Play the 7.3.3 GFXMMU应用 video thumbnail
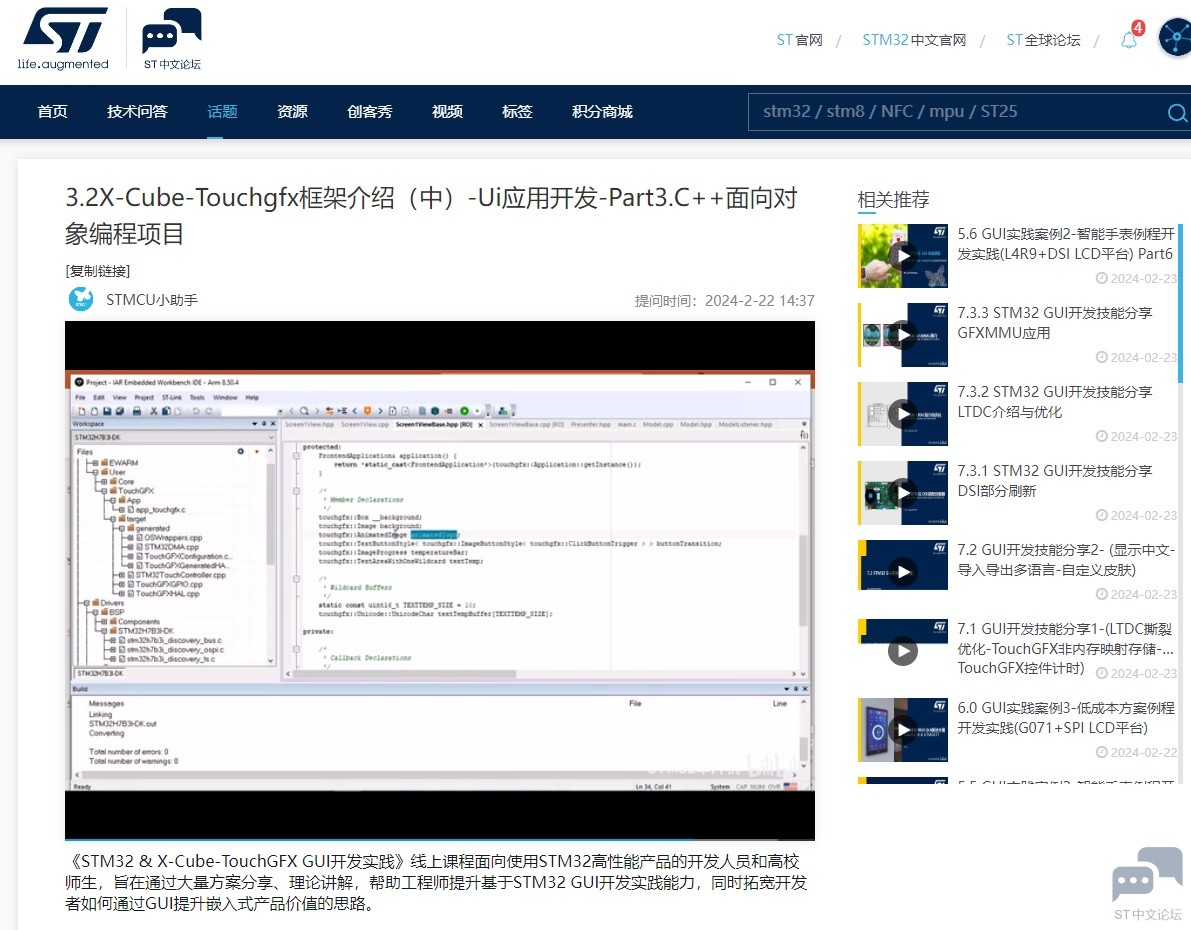The width and height of the screenshot is (1191, 930). coord(903,334)
